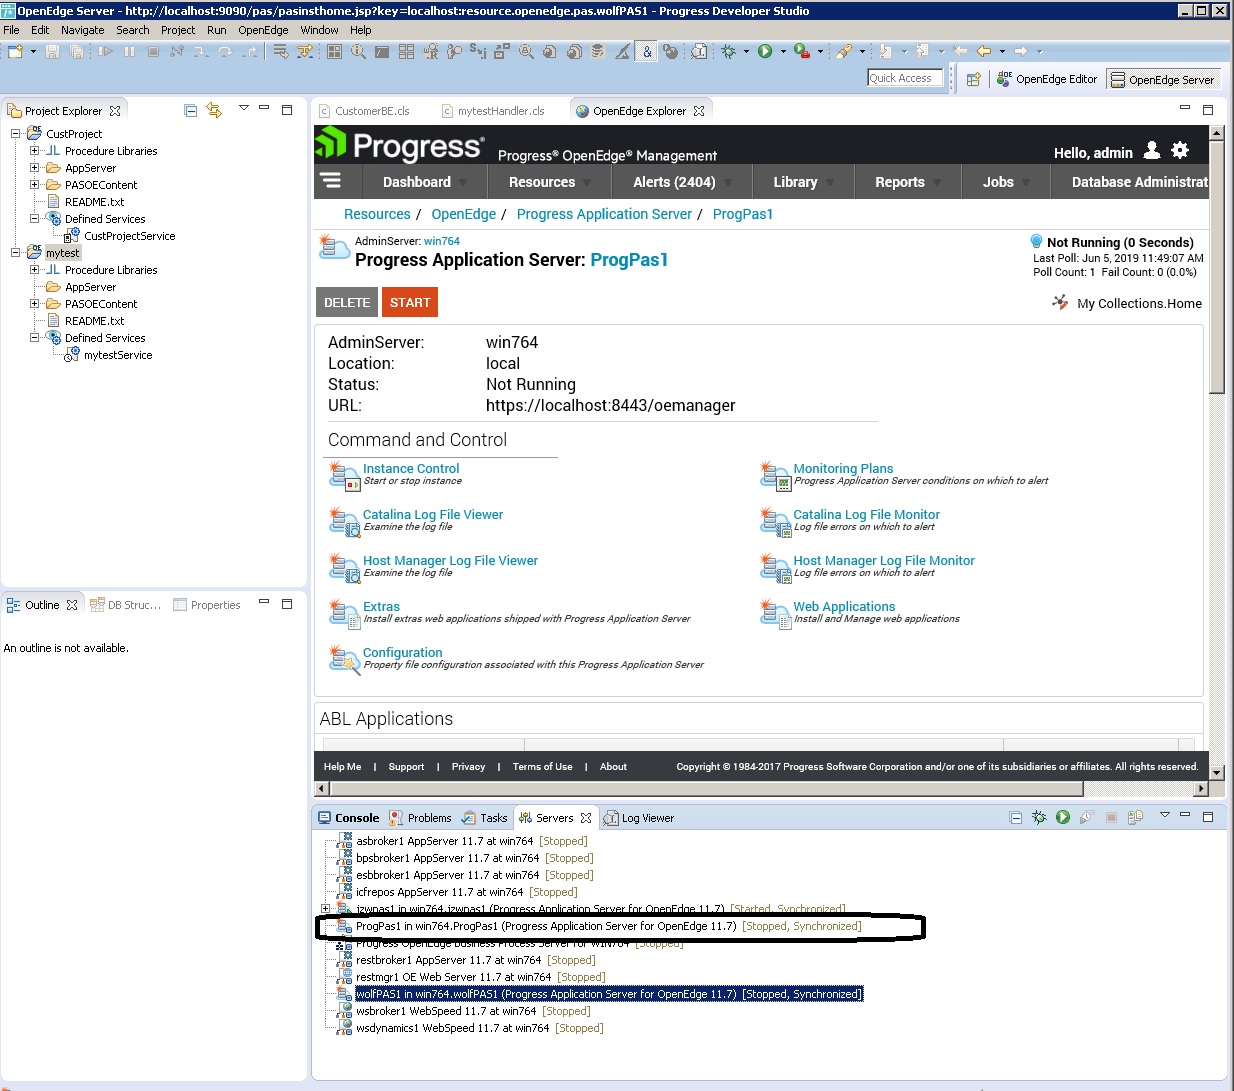Click the green Run icon in main toolbar
Viewport: 1234px width, 1091px height.
tap(765, 51)
